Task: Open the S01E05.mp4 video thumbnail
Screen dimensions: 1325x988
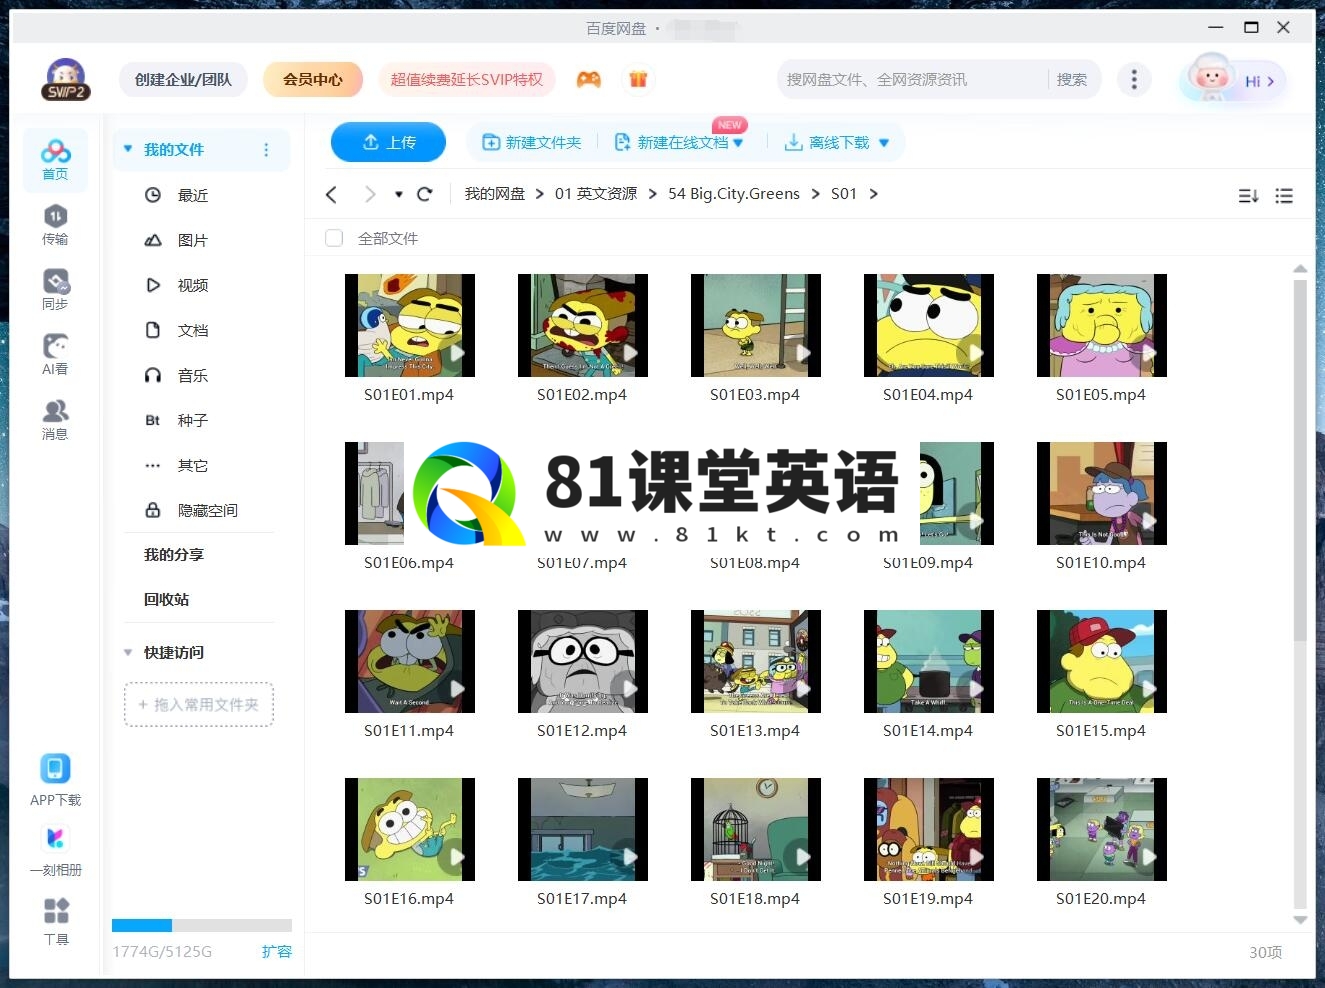Action: tap(1101, 325)
